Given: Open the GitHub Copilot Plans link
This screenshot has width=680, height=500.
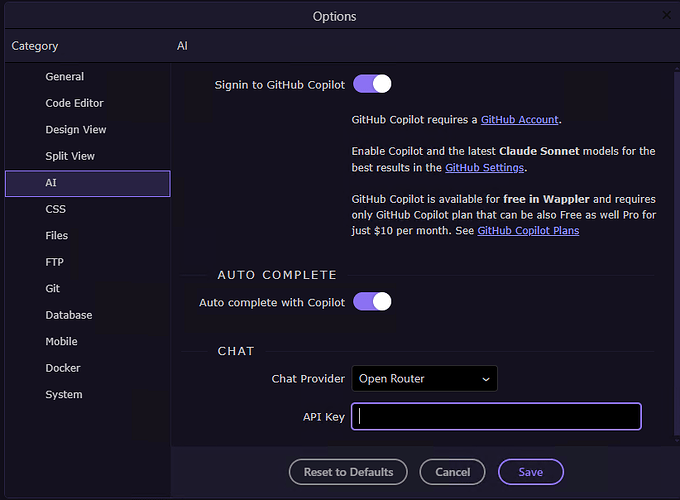Looking at the screenshot, I should [528, 231].
